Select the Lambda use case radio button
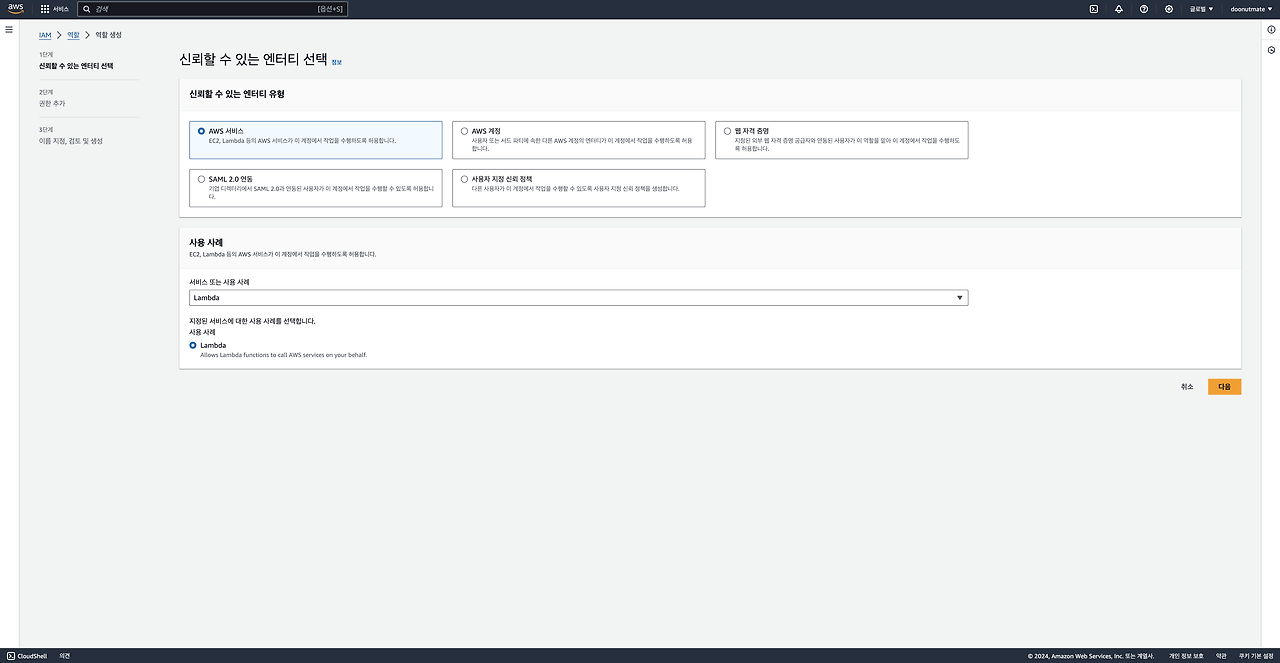Image resolution: width=1280 pixels, height=663 pixels. (x=193, y=345)
